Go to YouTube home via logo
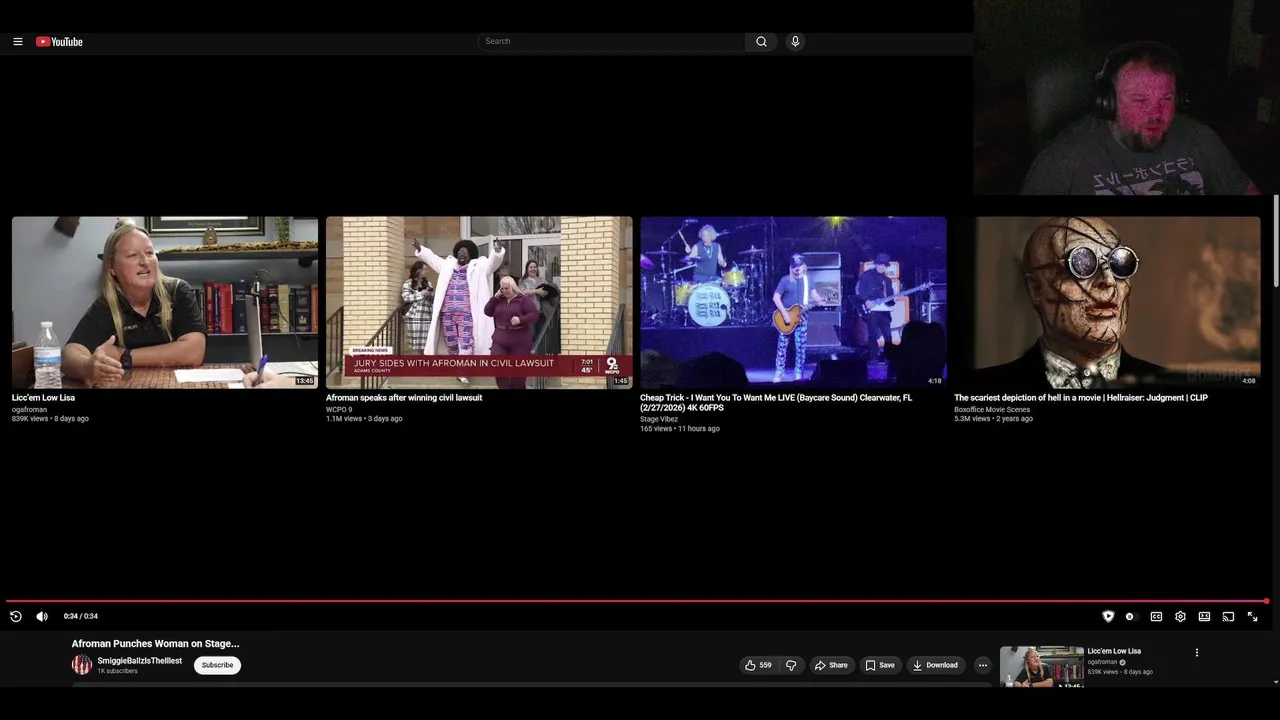Screen dimensions: 1280x720 [x=59, y=42]
